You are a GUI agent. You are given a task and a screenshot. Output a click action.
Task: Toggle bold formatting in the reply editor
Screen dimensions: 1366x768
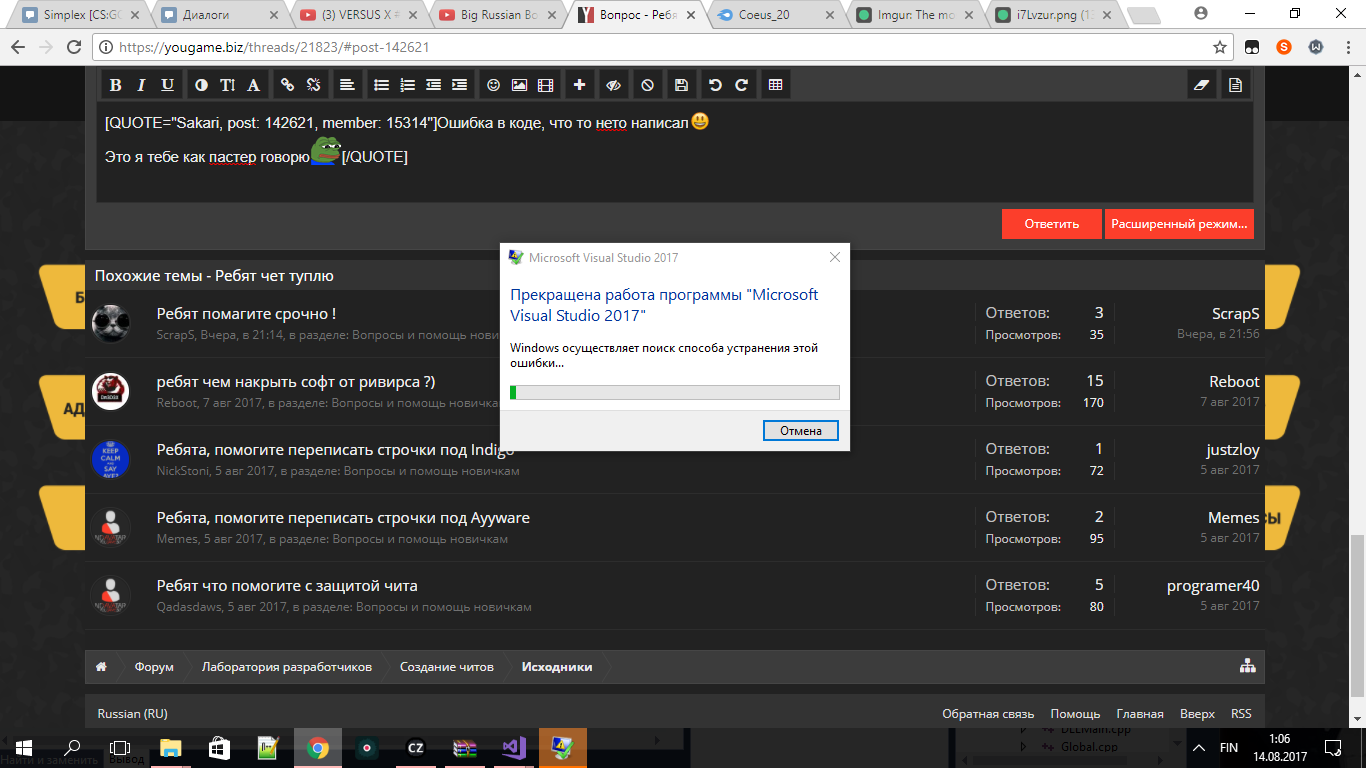(116, 85)
